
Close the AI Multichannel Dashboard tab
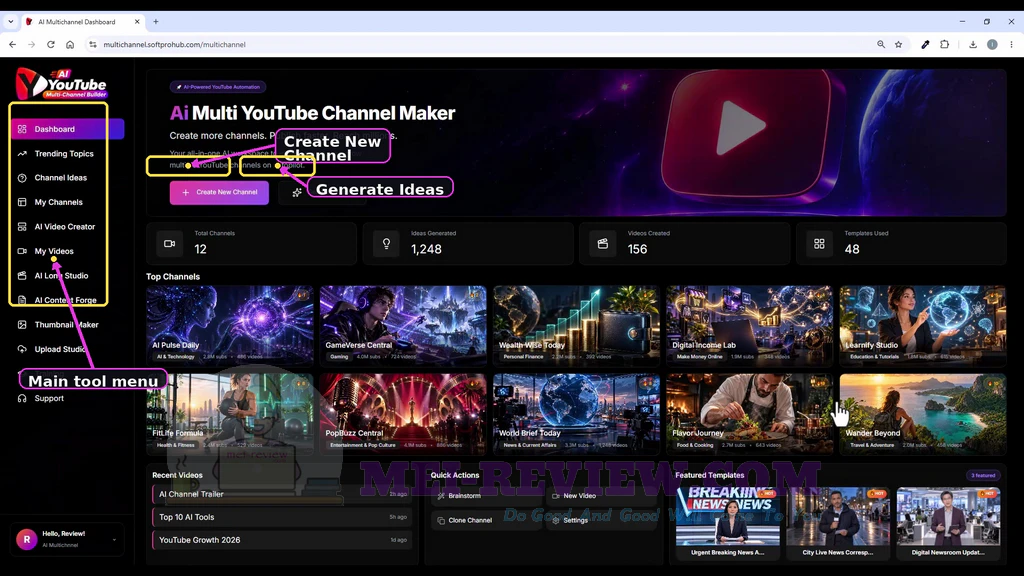[x=137, y=22]
